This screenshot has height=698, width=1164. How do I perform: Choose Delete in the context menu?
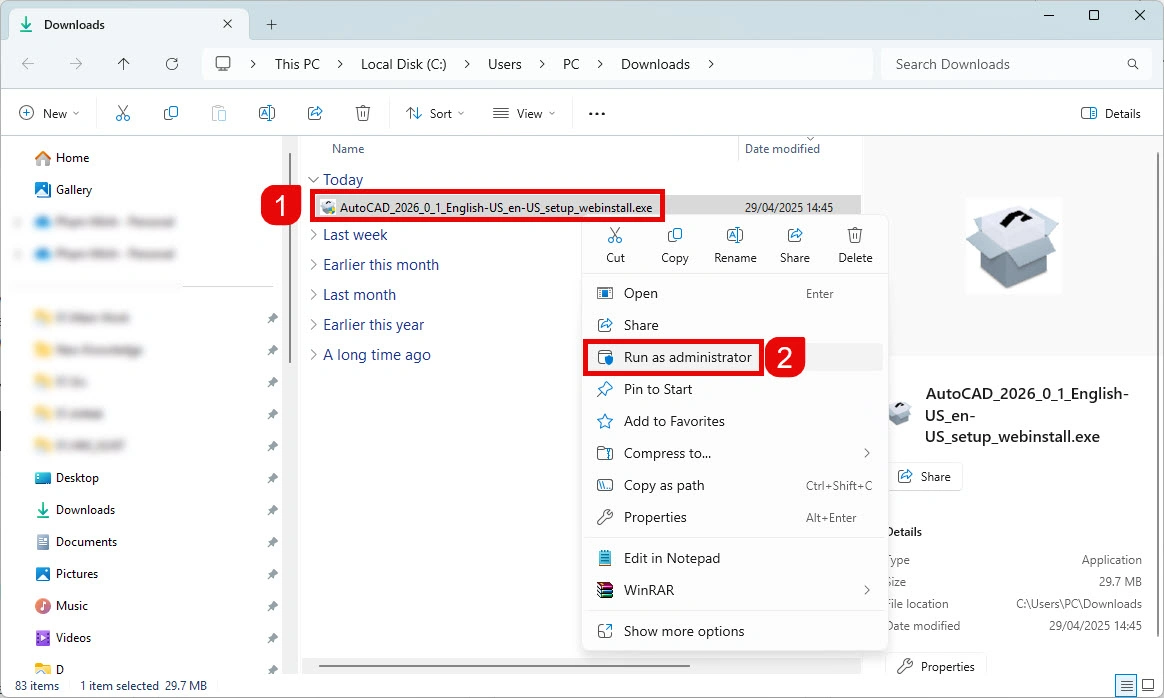click(x=855, y=245)
